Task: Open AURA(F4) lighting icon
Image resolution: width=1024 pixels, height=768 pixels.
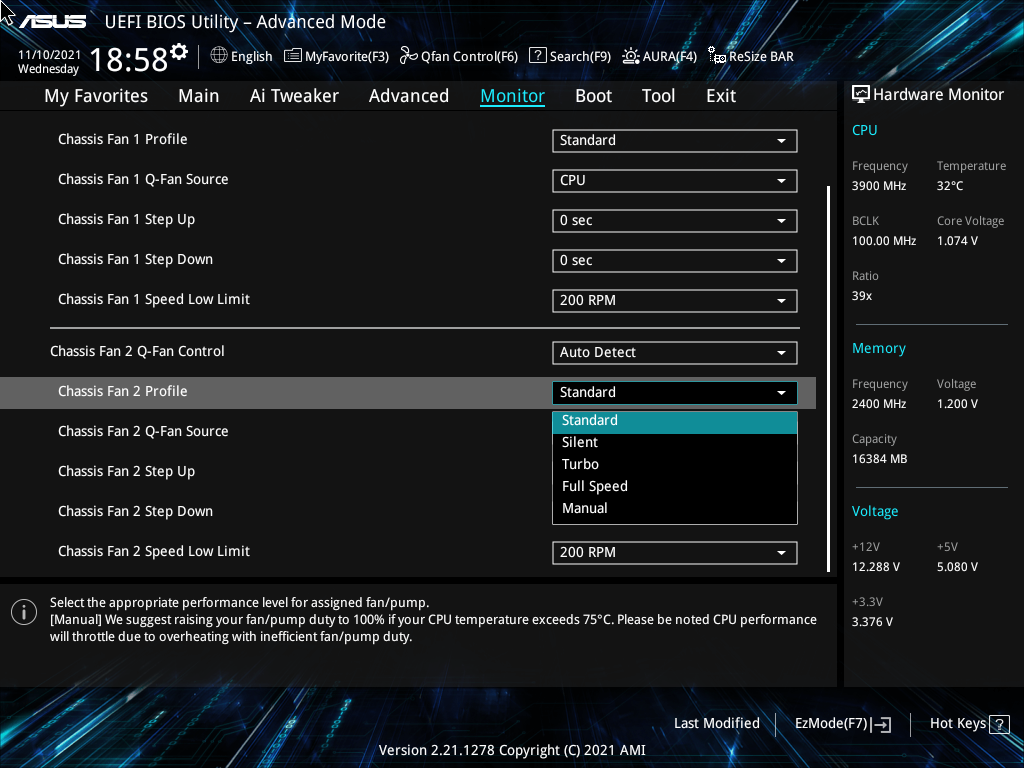Action: click(x=630, y=56)
